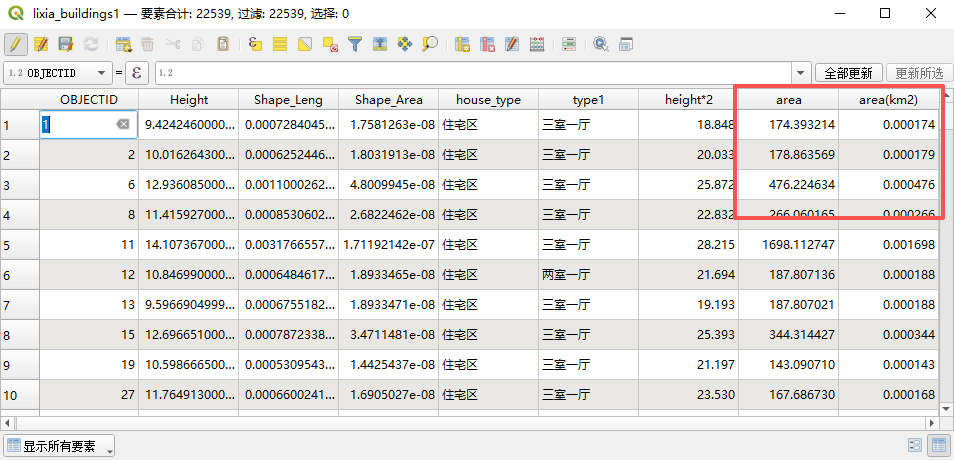Switch to table view at bottom right

pyautogui.click(x=938, y=445)
